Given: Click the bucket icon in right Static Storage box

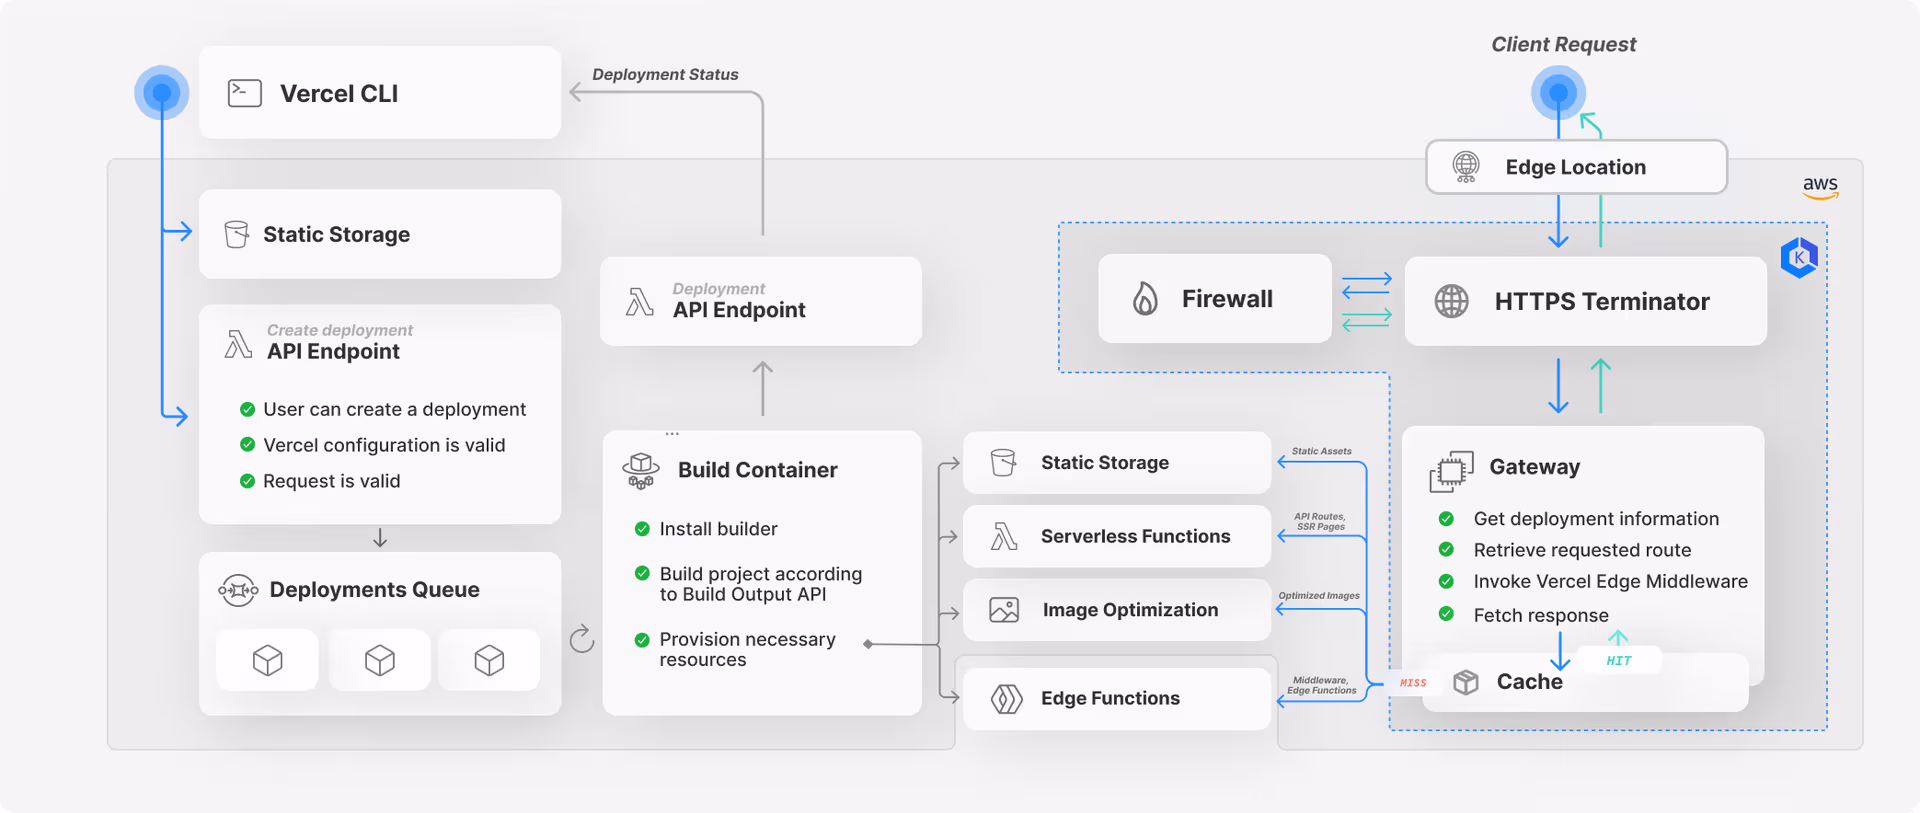Looking at the screenshot, I should point(1003,463).
